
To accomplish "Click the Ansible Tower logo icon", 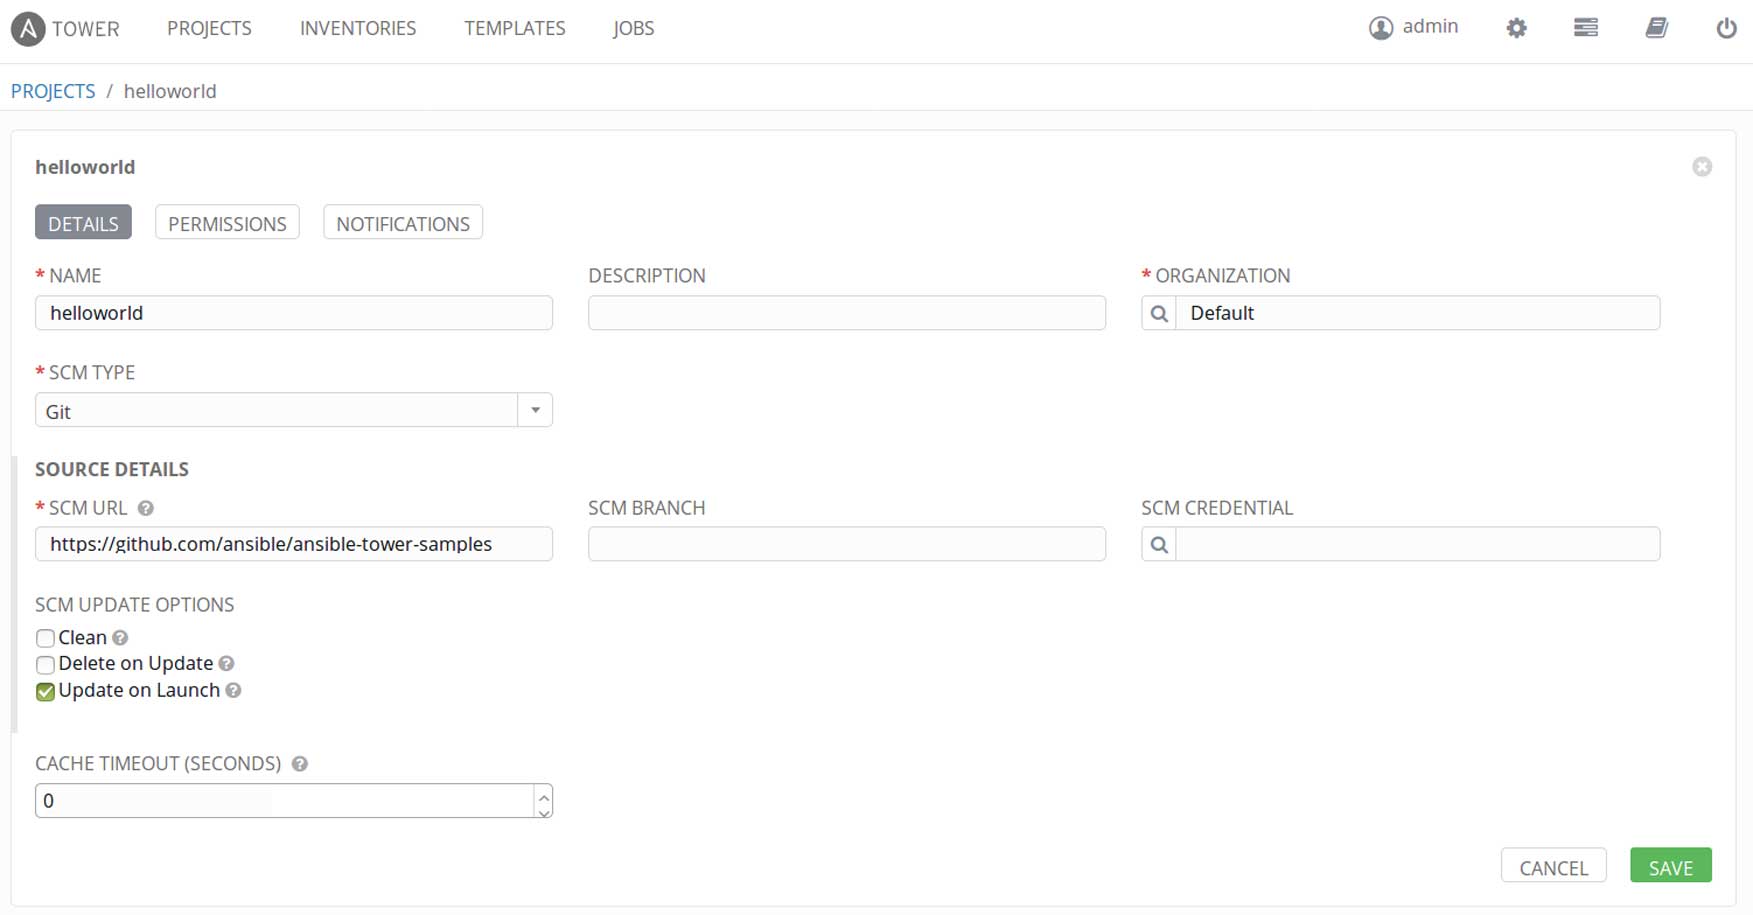I will [28, 29].
